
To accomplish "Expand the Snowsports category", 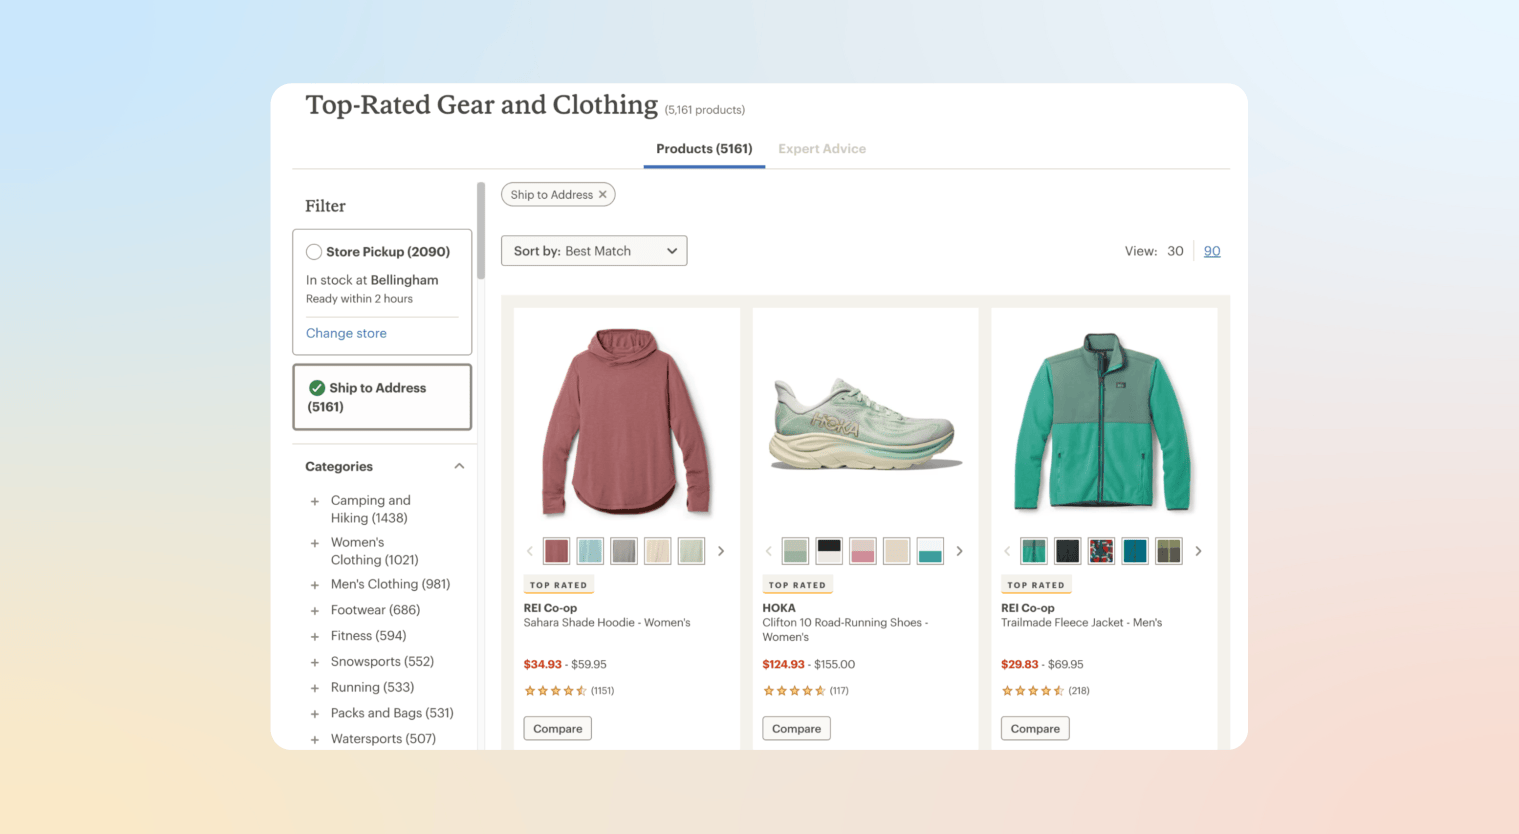I will click(314, 661).
